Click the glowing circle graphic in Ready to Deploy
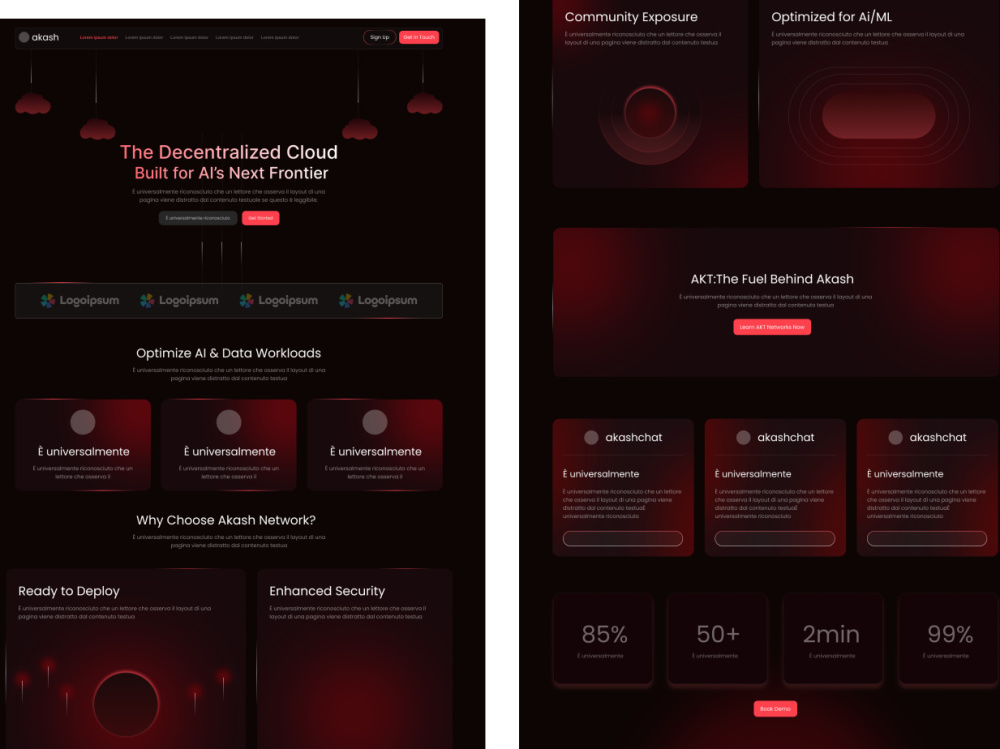1000x749 pixels. (x=126, y=704)
